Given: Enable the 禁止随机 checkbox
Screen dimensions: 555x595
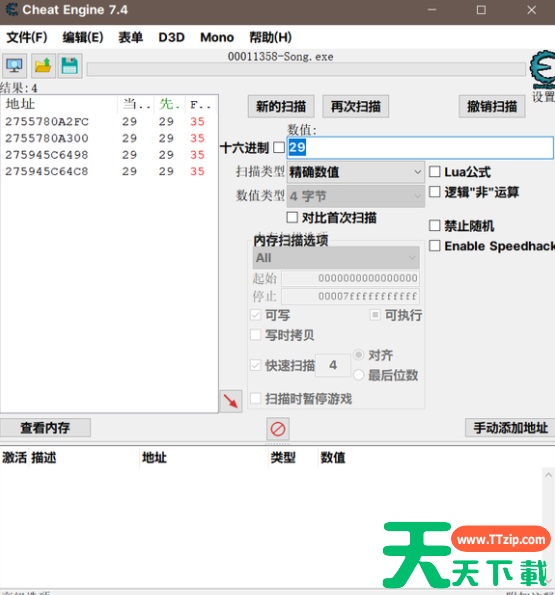Looking at the screenshot, I should (x=434, y=226).
